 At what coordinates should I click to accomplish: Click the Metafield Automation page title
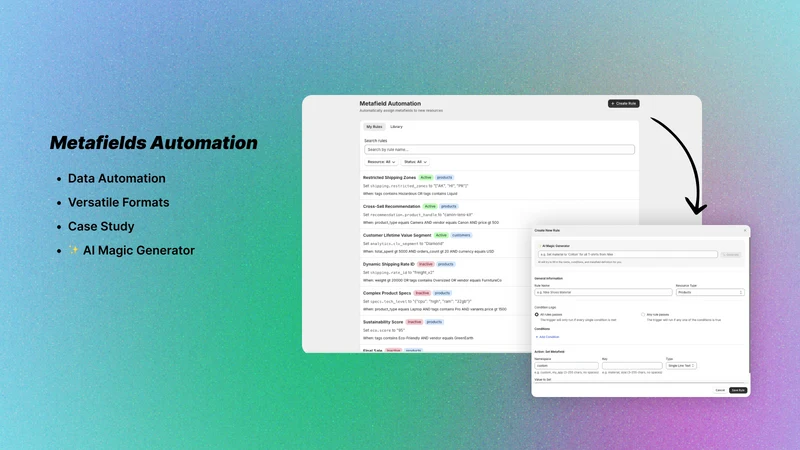[x=390, y=103]
